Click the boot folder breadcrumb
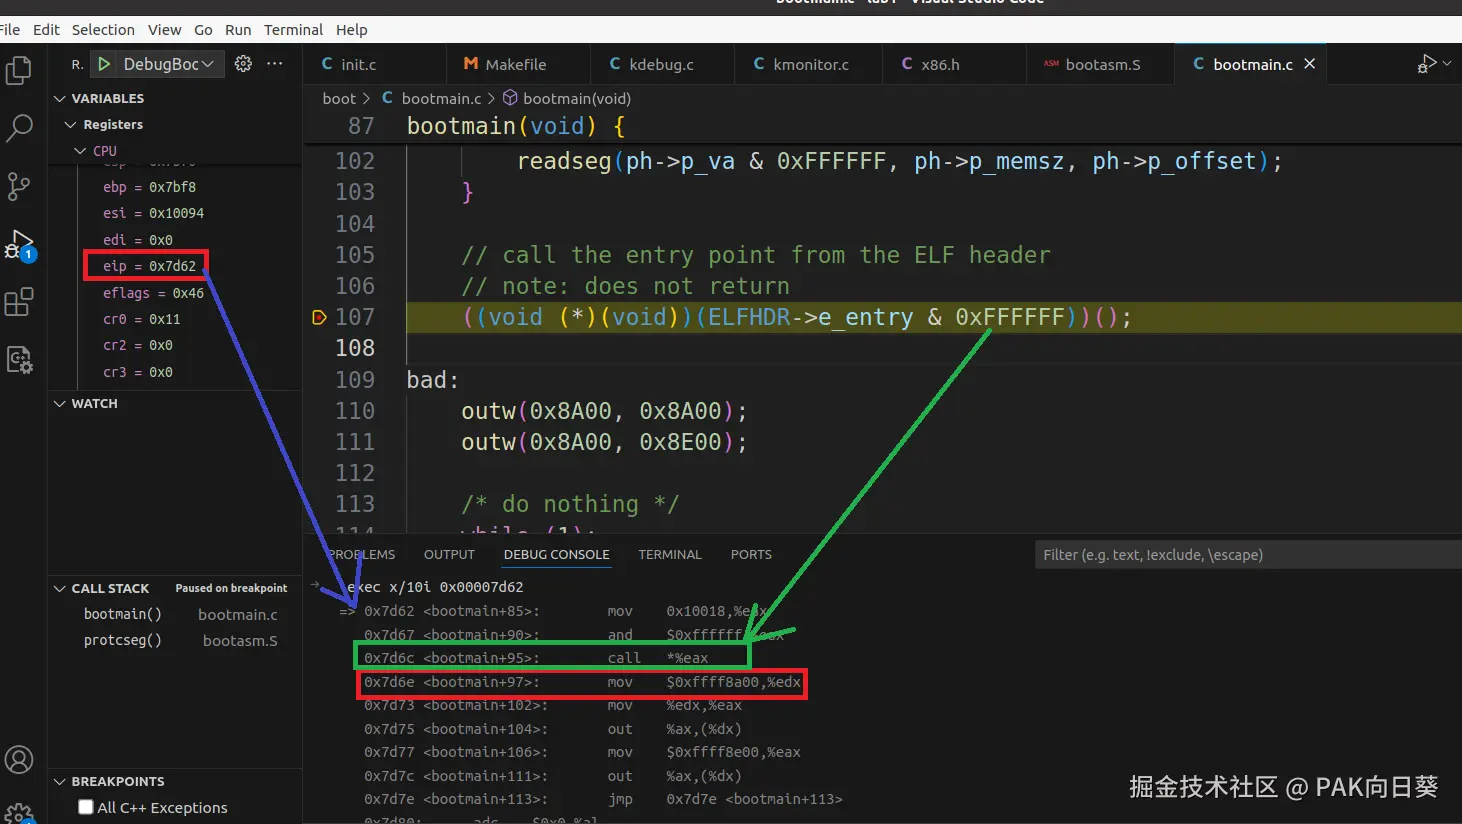The height and width of the screenshot is (824, 1462). coord(339,98)
